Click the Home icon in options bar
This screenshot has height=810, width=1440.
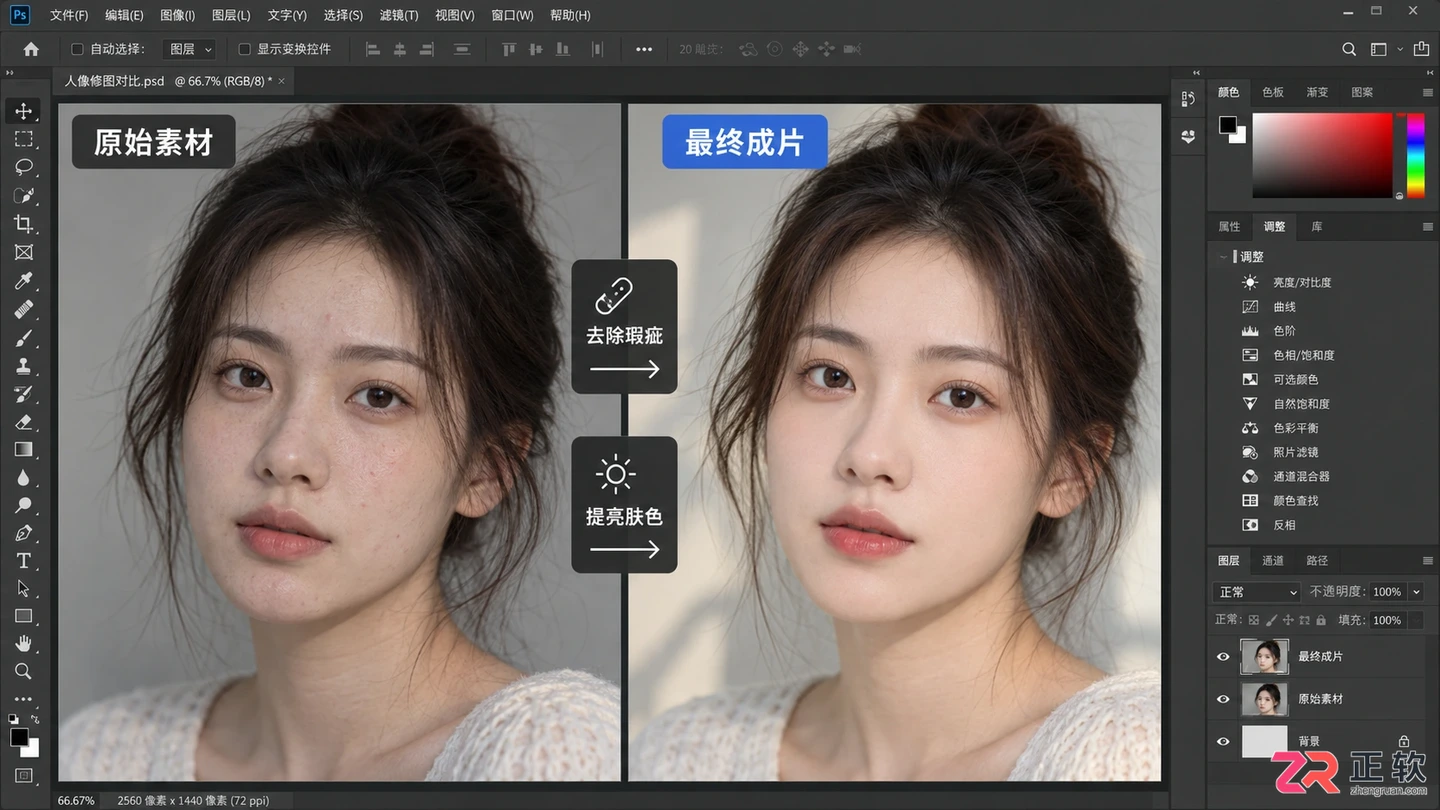coord(31,49)
